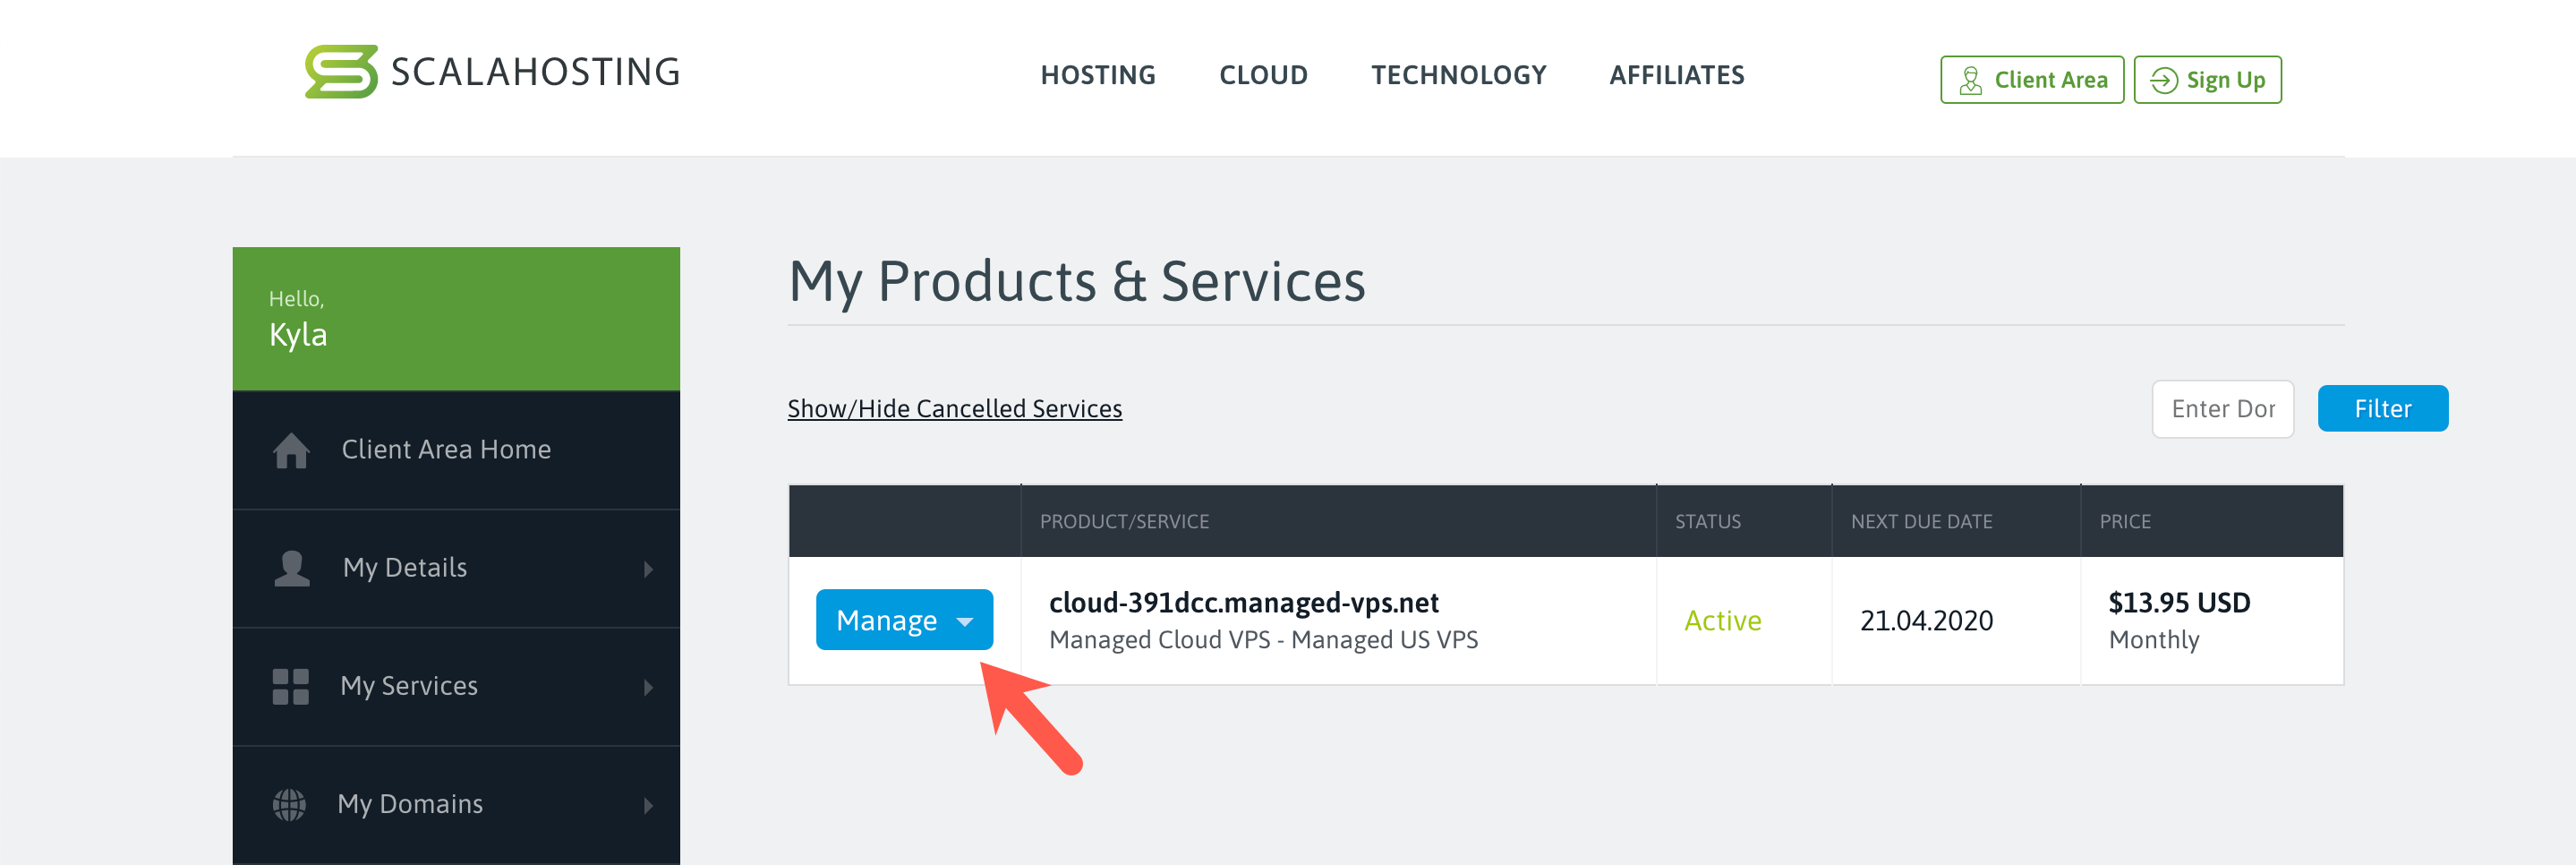Click the PRICE column header
Image resolution: width=2576 pixels, height=865 pixels.
(2124, 521)
